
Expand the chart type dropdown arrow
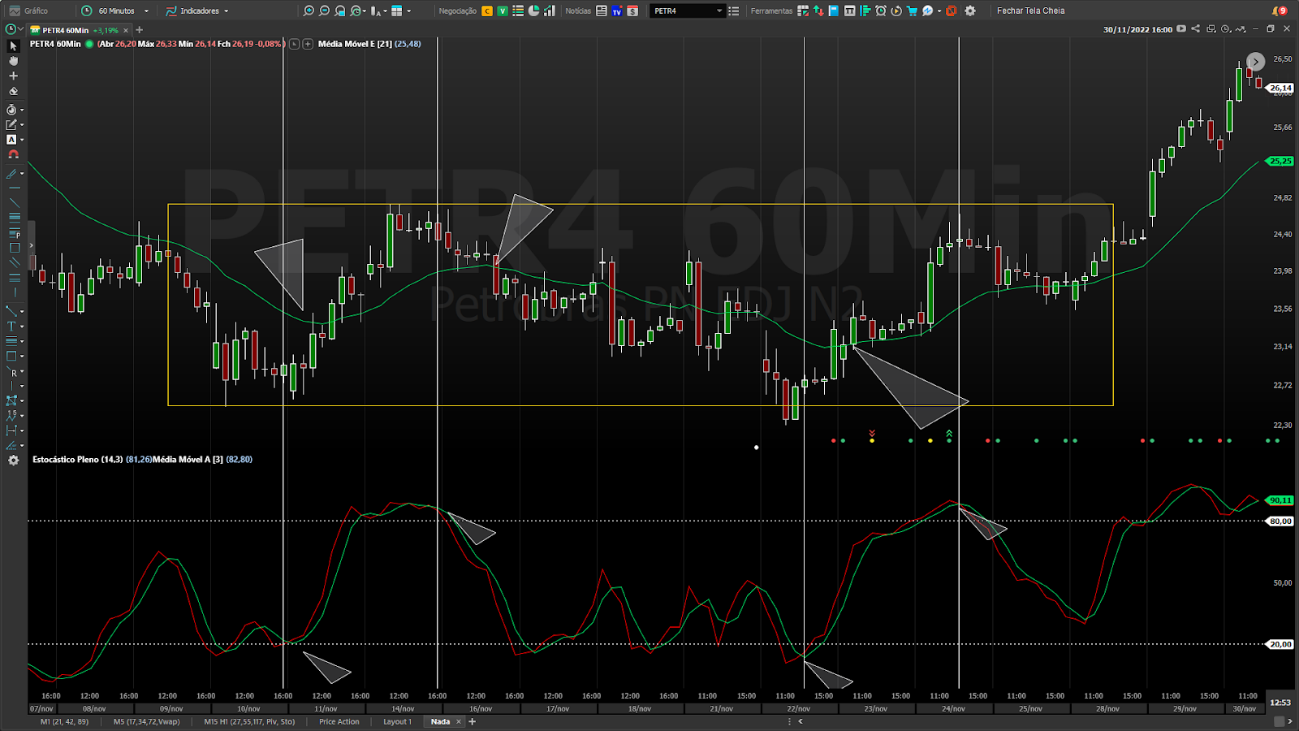(385, 11)
